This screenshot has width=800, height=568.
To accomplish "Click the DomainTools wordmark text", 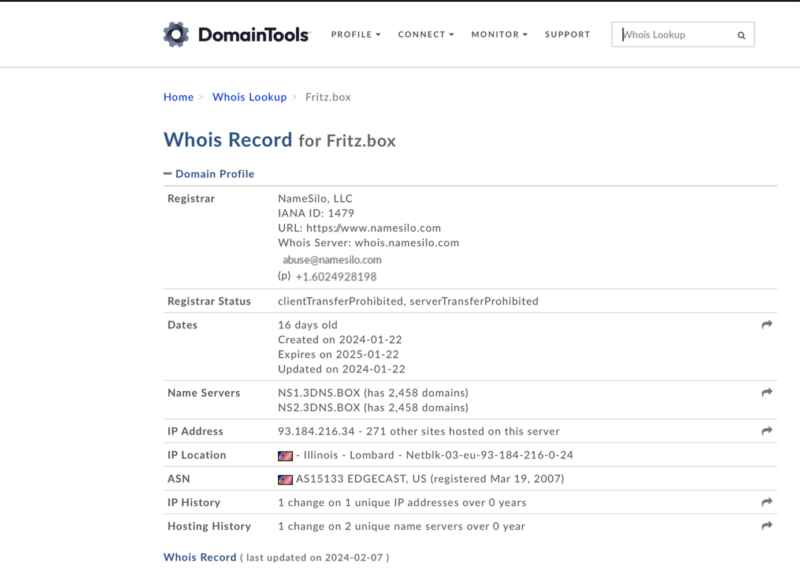I will (253, 35).
